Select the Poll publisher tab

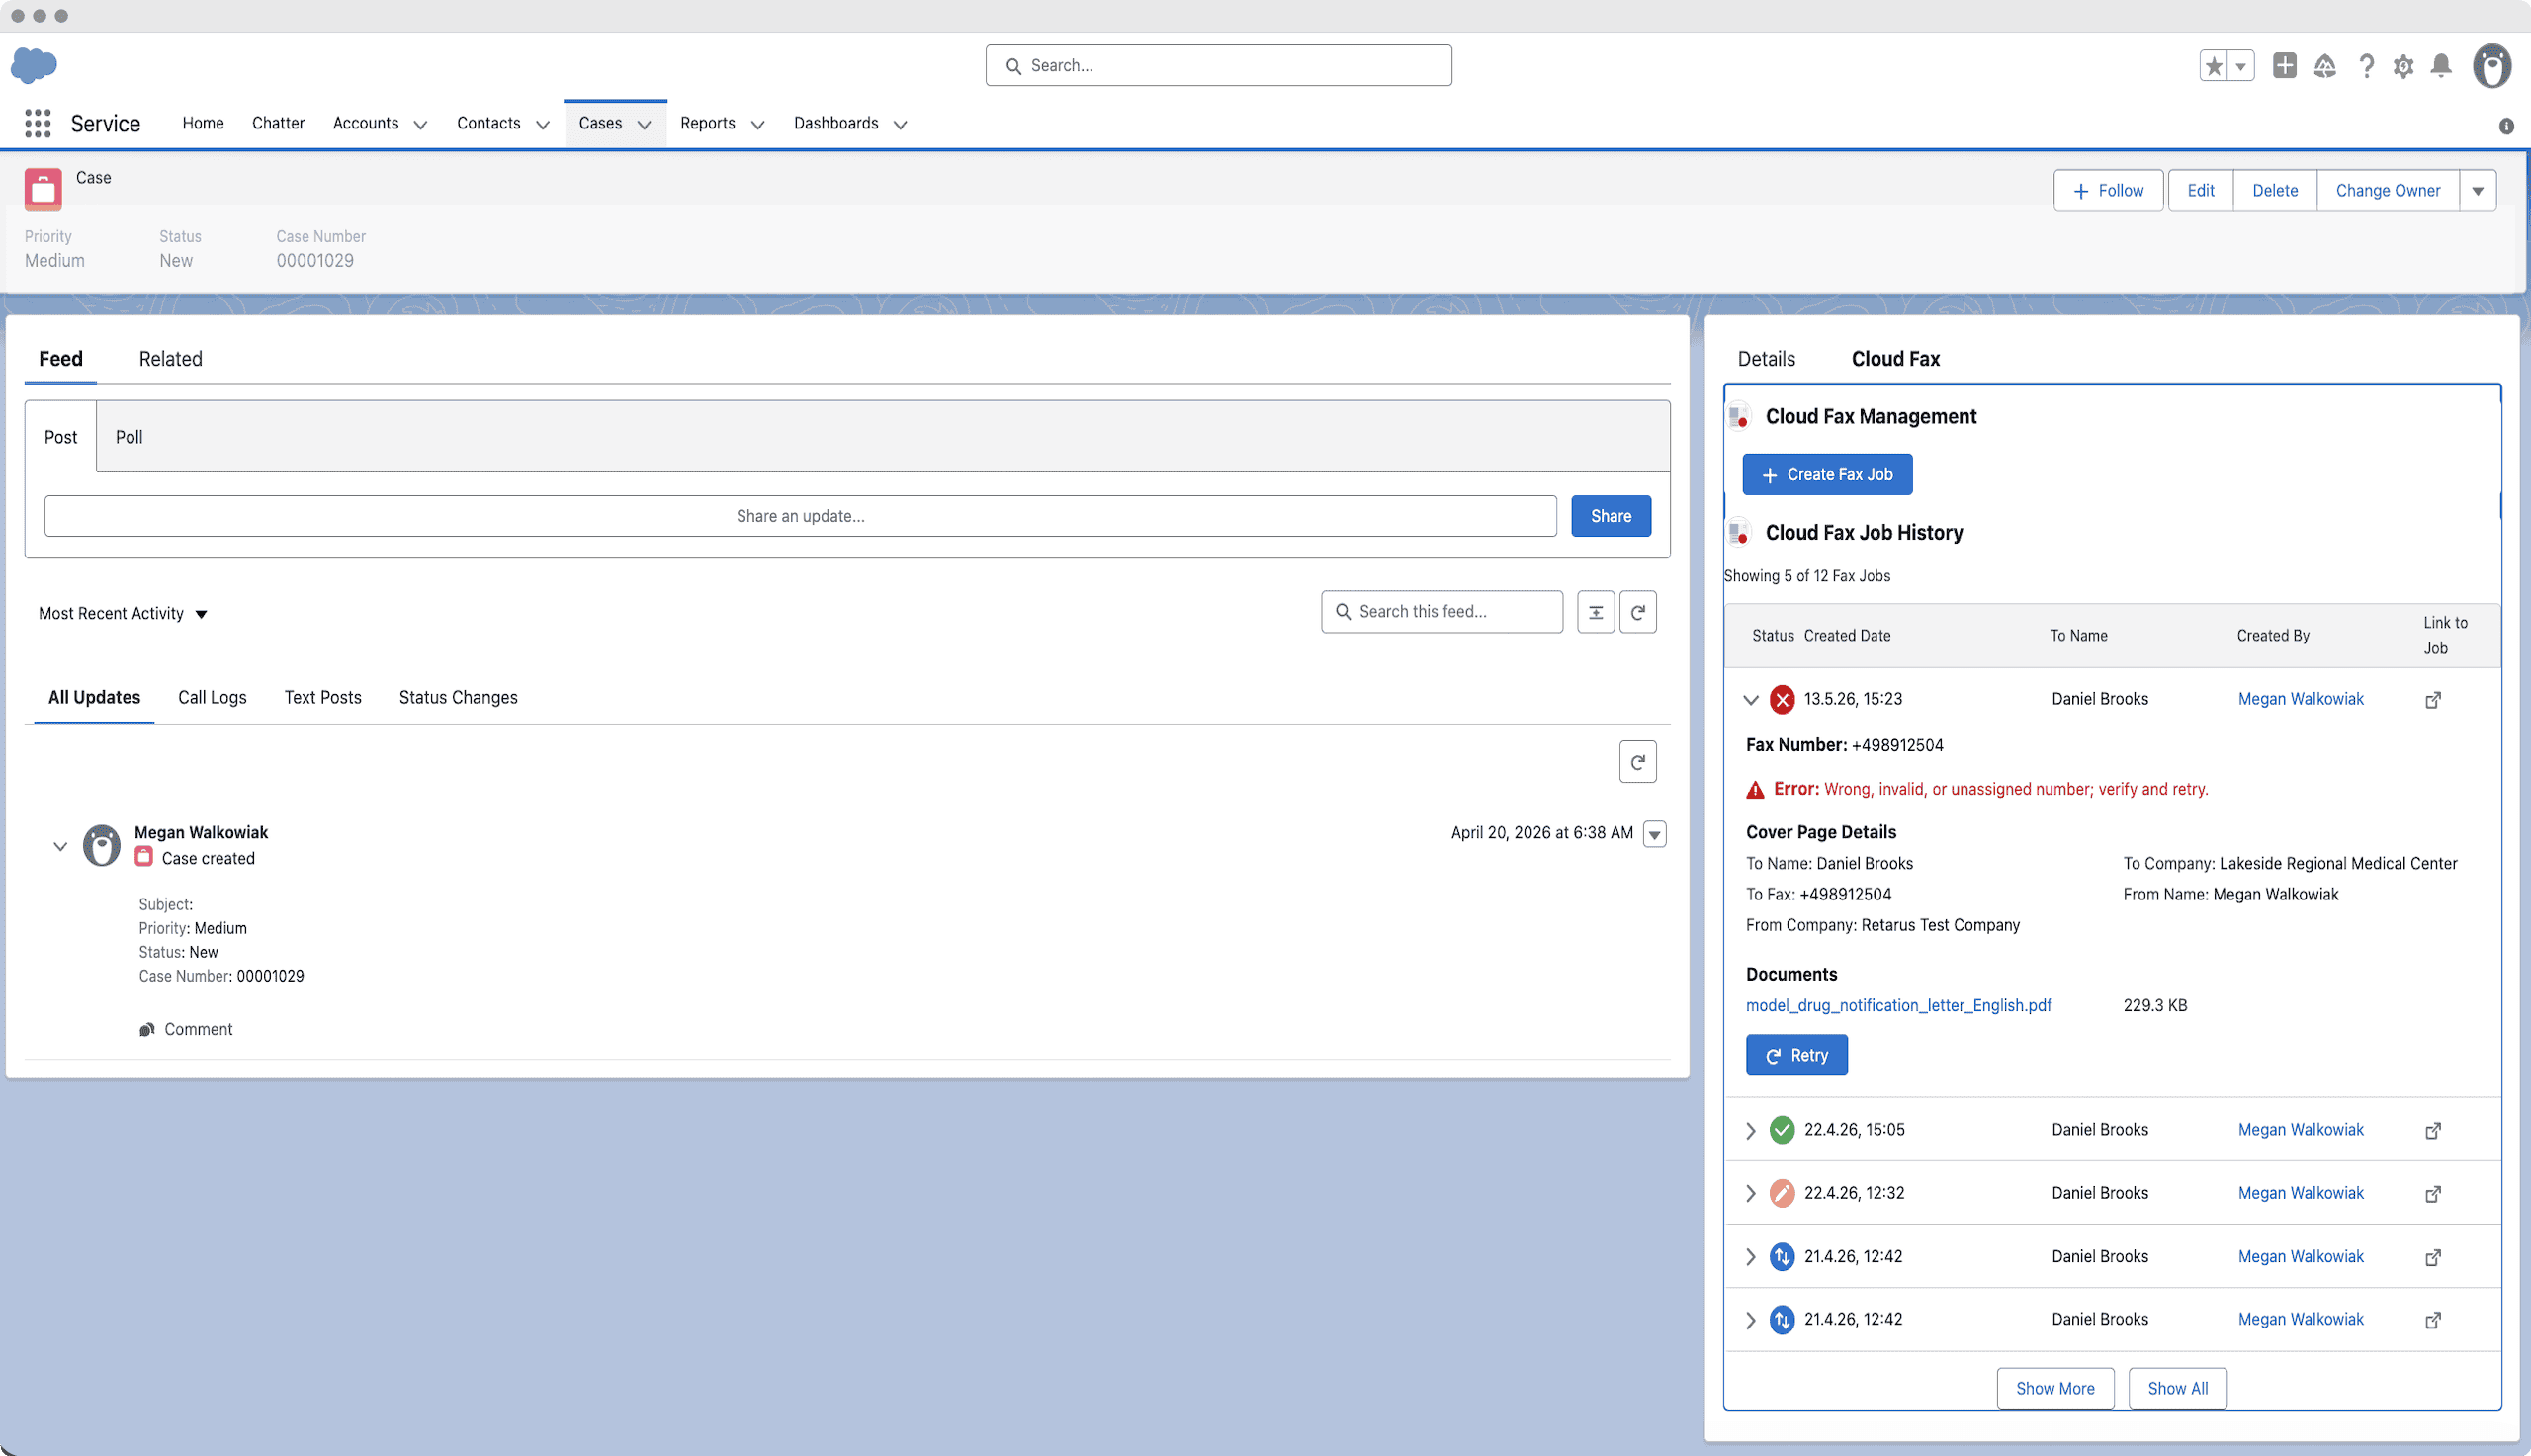(129, 437)
